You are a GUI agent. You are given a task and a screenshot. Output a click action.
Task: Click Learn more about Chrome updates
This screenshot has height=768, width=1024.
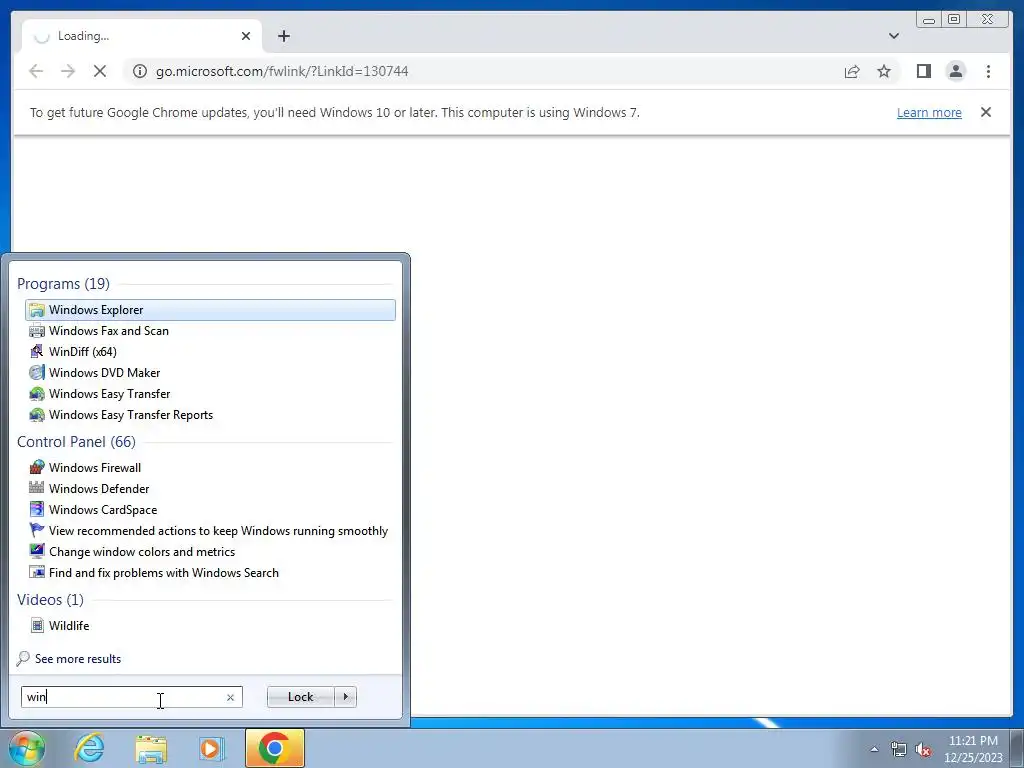pyautogui.click(x=929, y=112)
